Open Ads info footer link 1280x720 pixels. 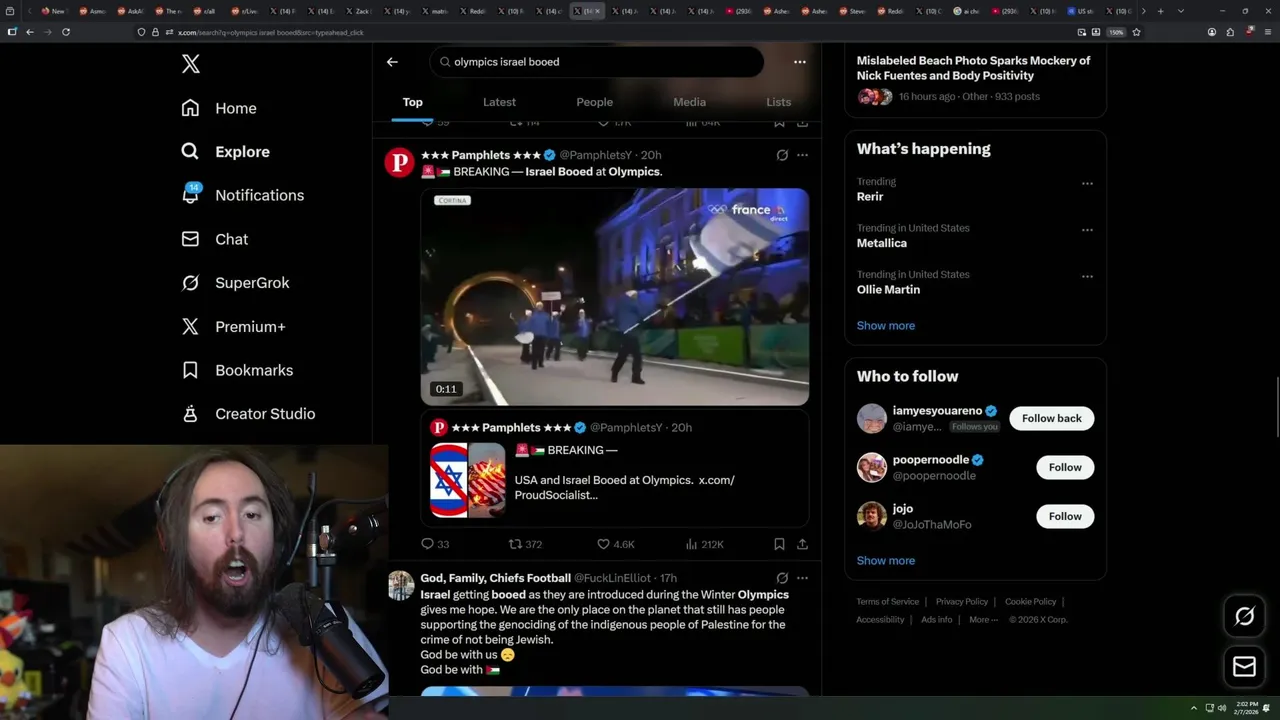point(937,620)
